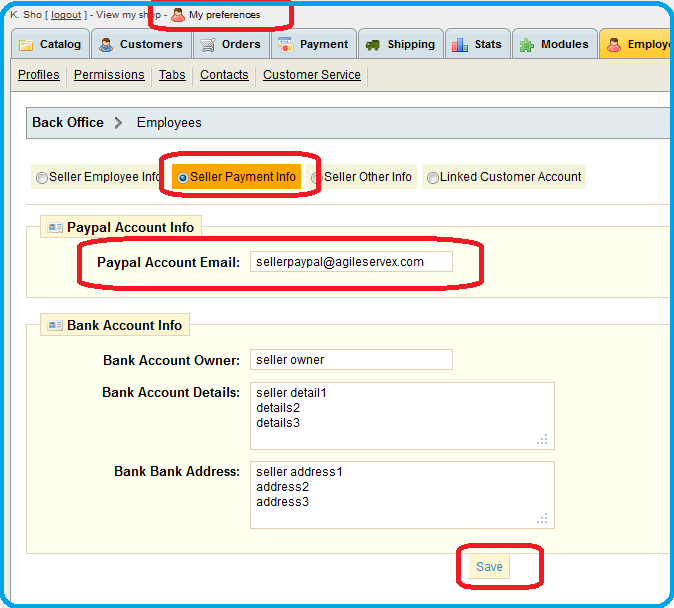Click the Customers person icon

(x=106, y=44)
